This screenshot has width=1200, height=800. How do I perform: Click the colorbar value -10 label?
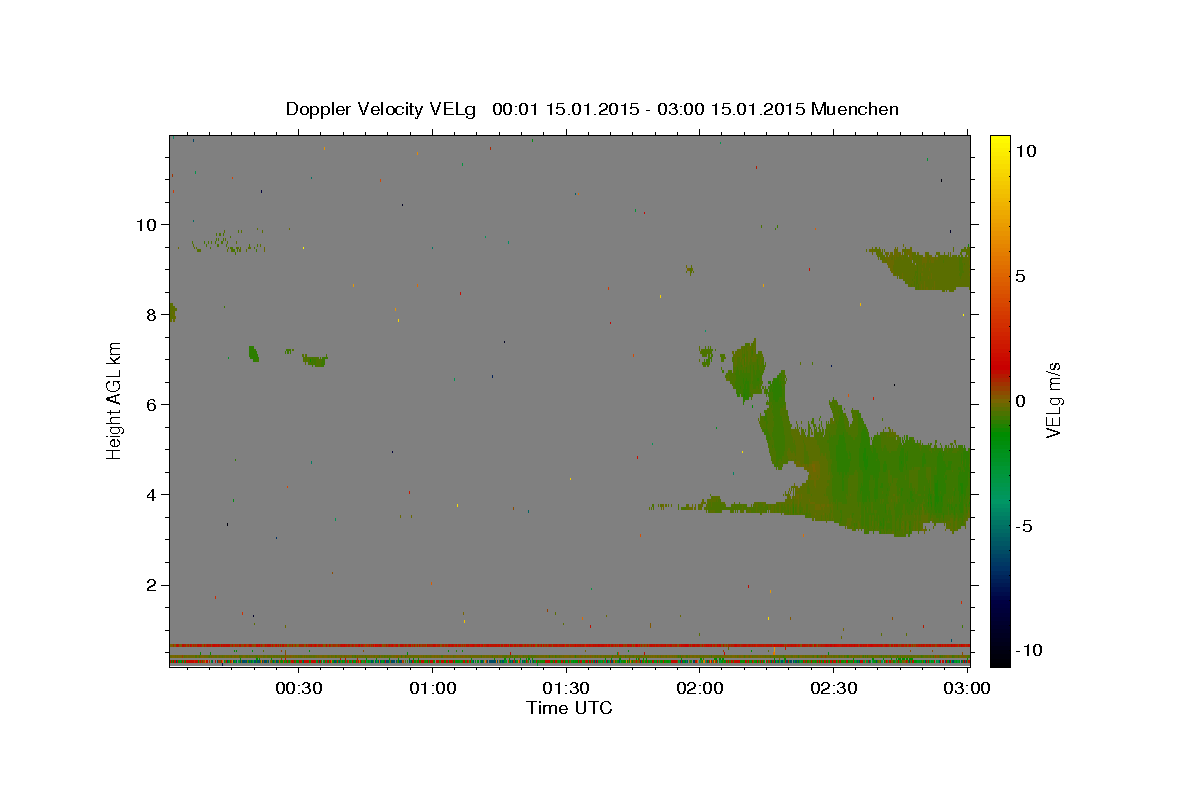click(1028, 650)
